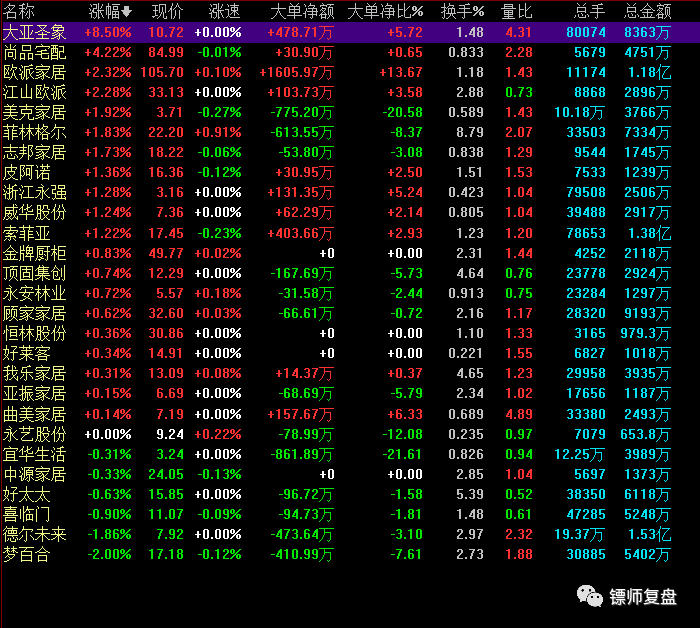Select the 大亚圣象 stock row

tap(350, 32)
